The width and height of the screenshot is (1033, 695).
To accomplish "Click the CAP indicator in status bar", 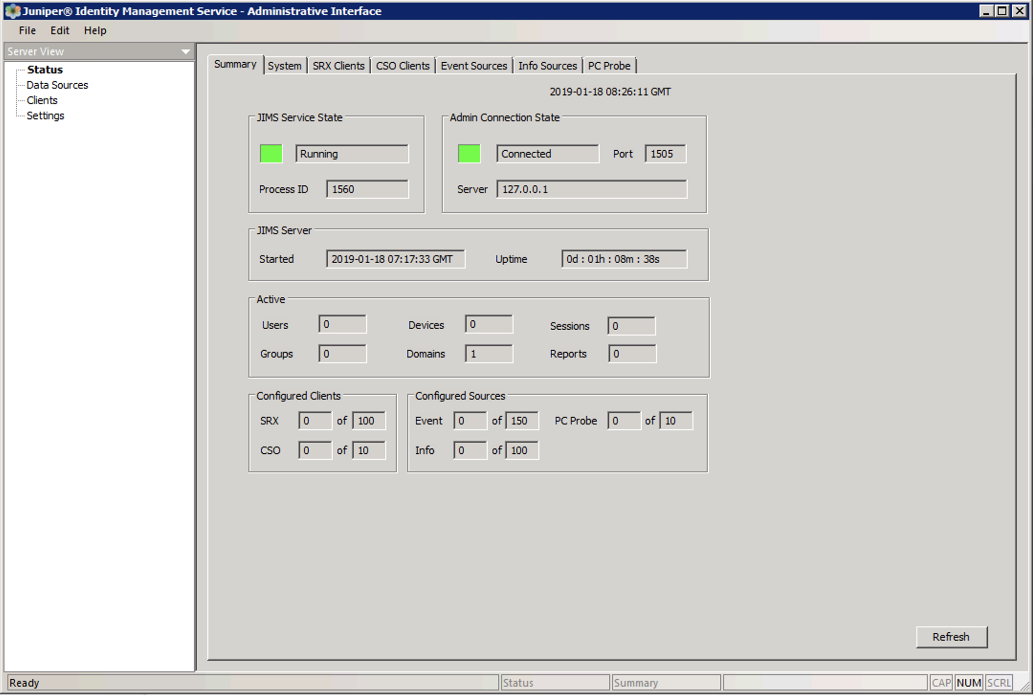I will (941, 683).
